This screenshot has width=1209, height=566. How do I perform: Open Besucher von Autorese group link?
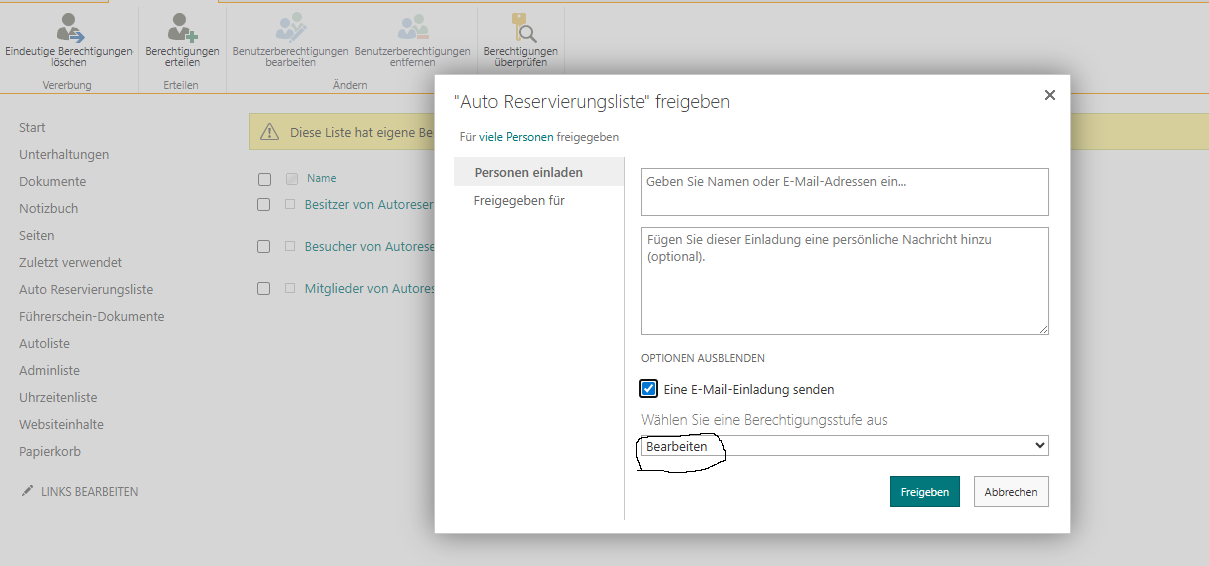tap(369, 246)
